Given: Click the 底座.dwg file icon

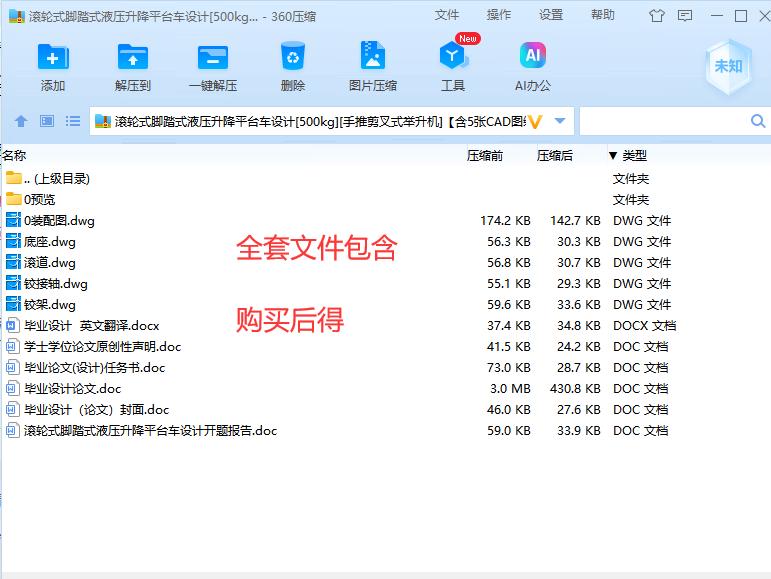Looking at the screenshot, I should (x=13, y=241).
